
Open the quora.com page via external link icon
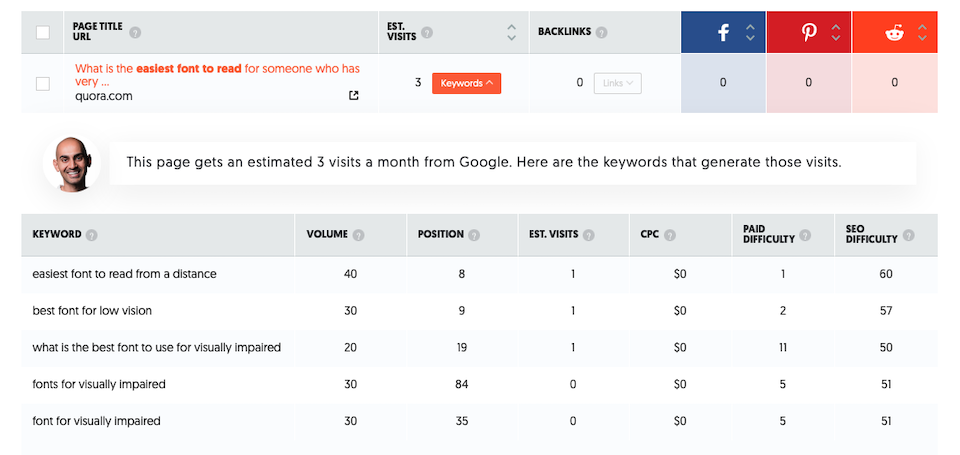353,96
